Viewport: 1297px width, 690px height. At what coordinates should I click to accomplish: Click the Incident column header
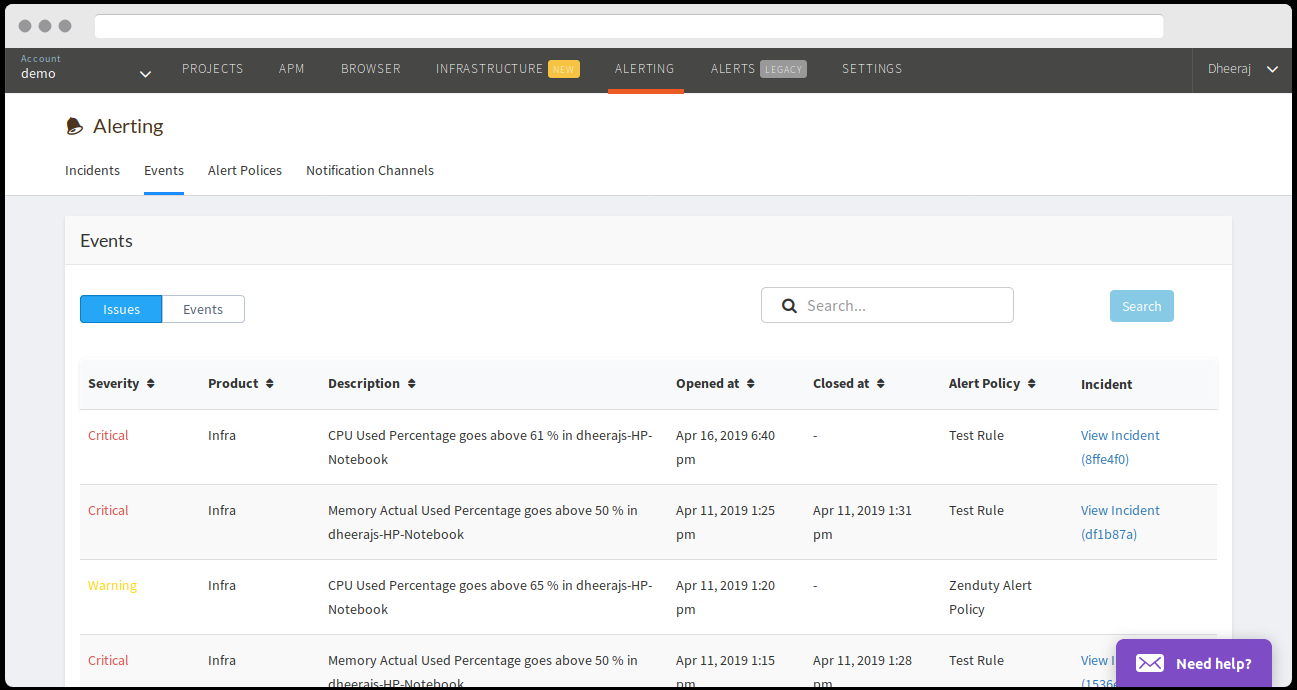(1107, 384)
